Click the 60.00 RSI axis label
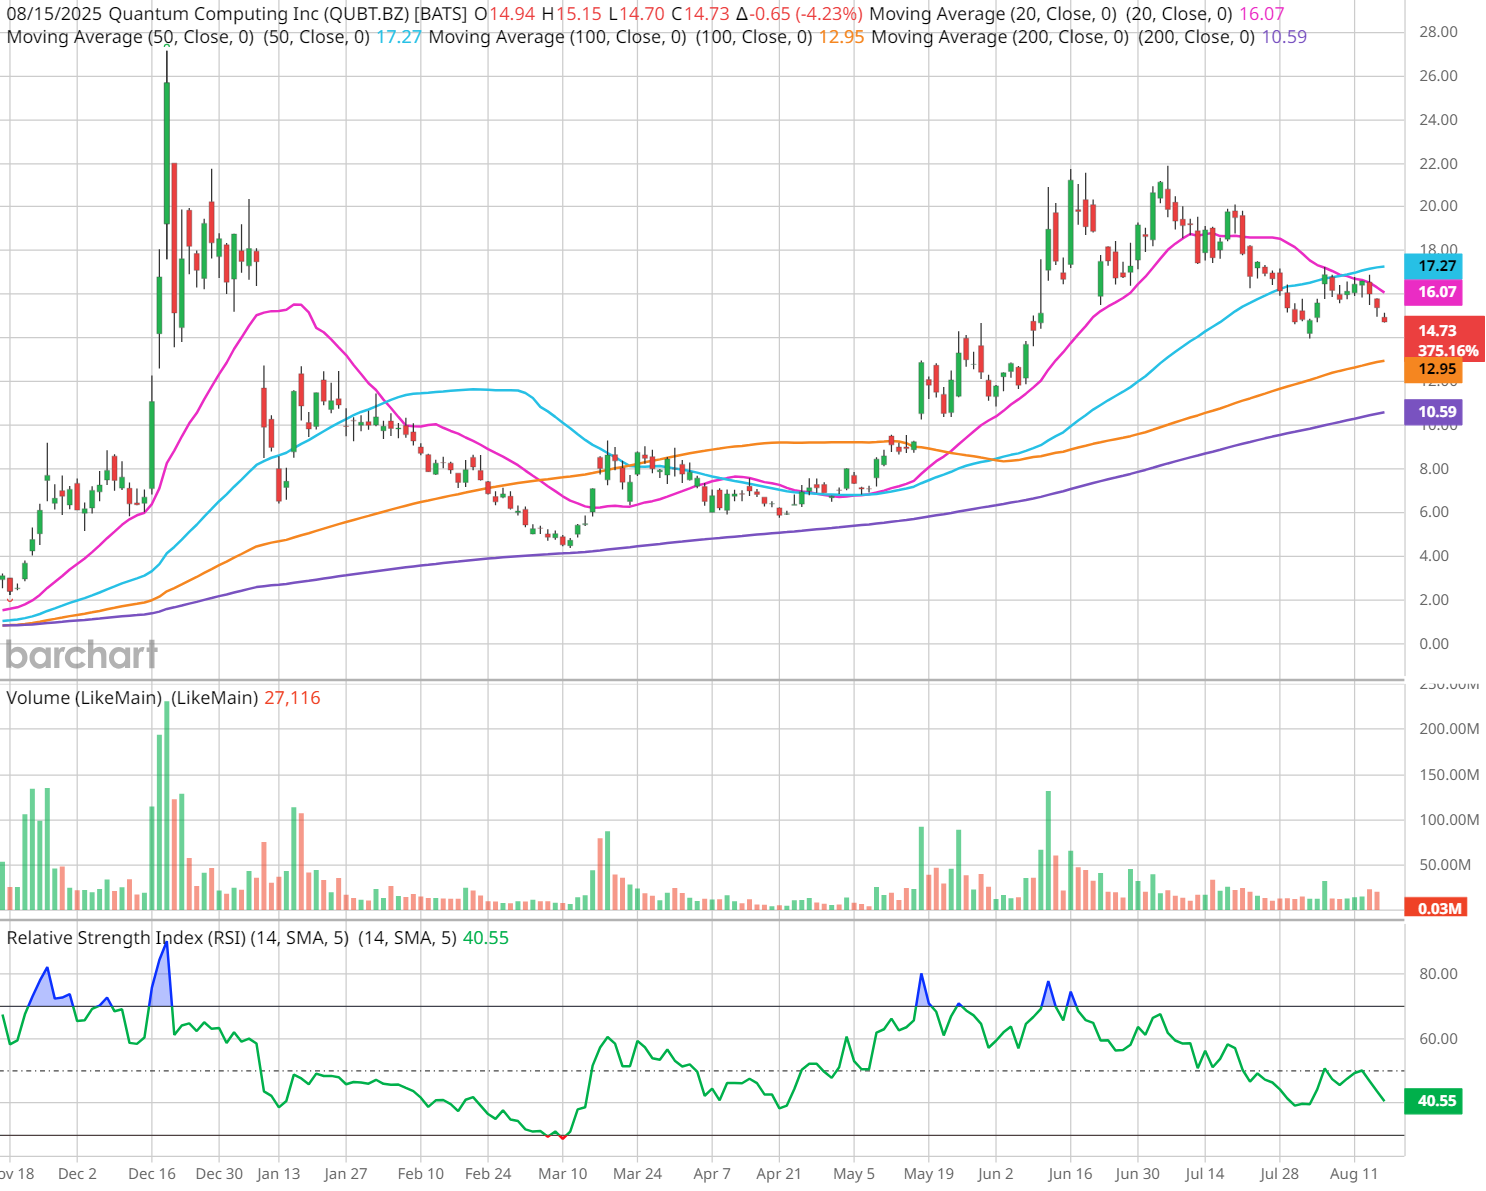Image resolution: width=1486 pixels, height=1191 pixels. coord(1437,1039)
